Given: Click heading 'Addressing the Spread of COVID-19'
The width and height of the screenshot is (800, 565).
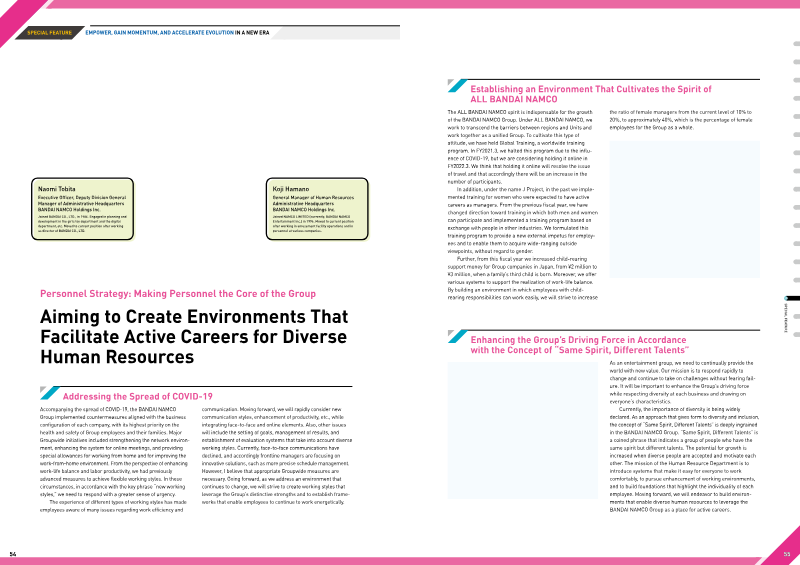Looking at the screenshot, I should [138, 397].
